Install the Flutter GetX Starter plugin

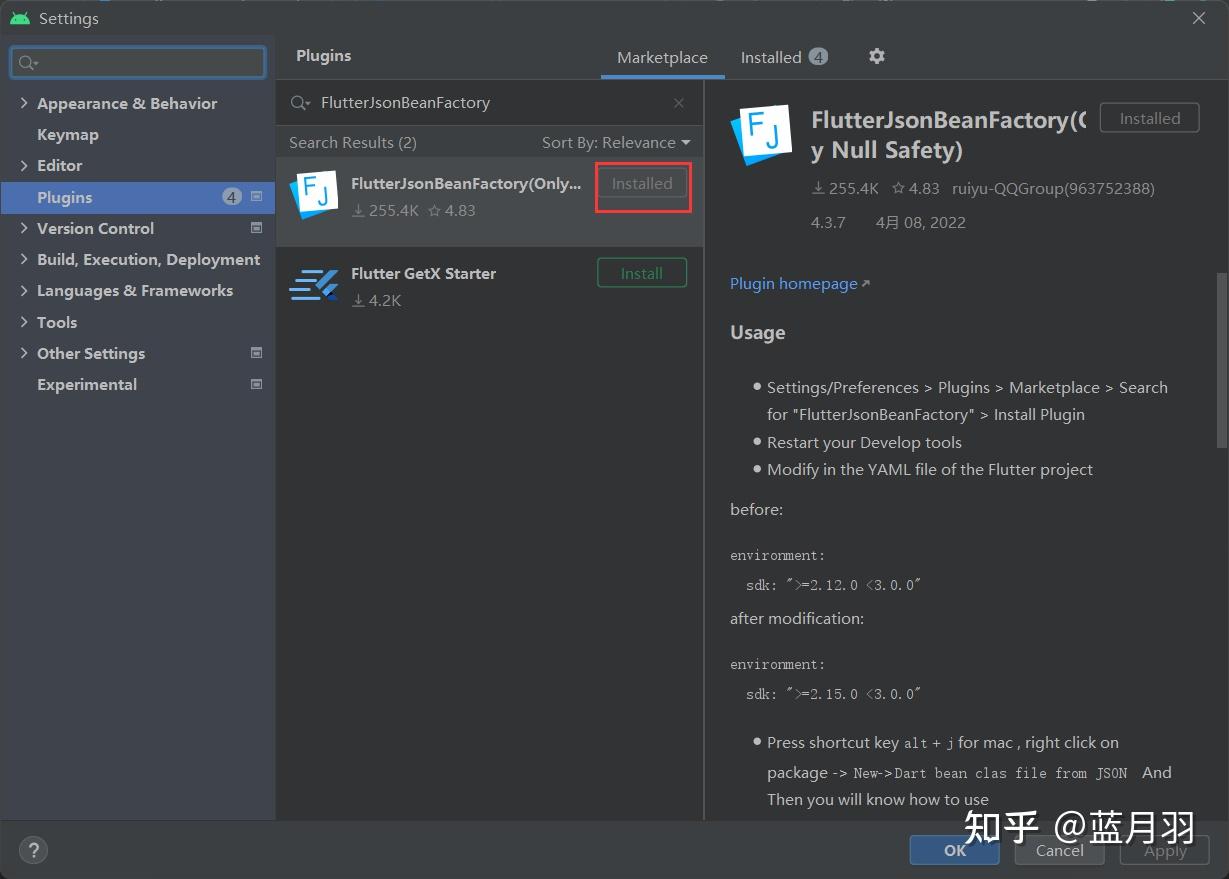(641, 272)
